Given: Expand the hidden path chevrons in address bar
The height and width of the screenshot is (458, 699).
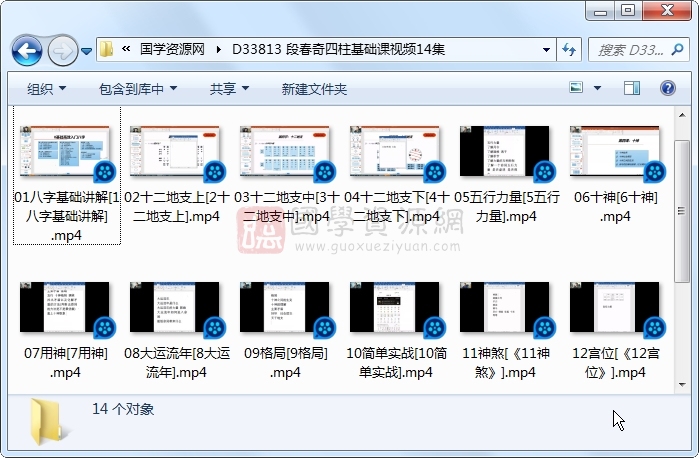Looking at the screenshot, I should pyautogui.click(x=126, y=49).
